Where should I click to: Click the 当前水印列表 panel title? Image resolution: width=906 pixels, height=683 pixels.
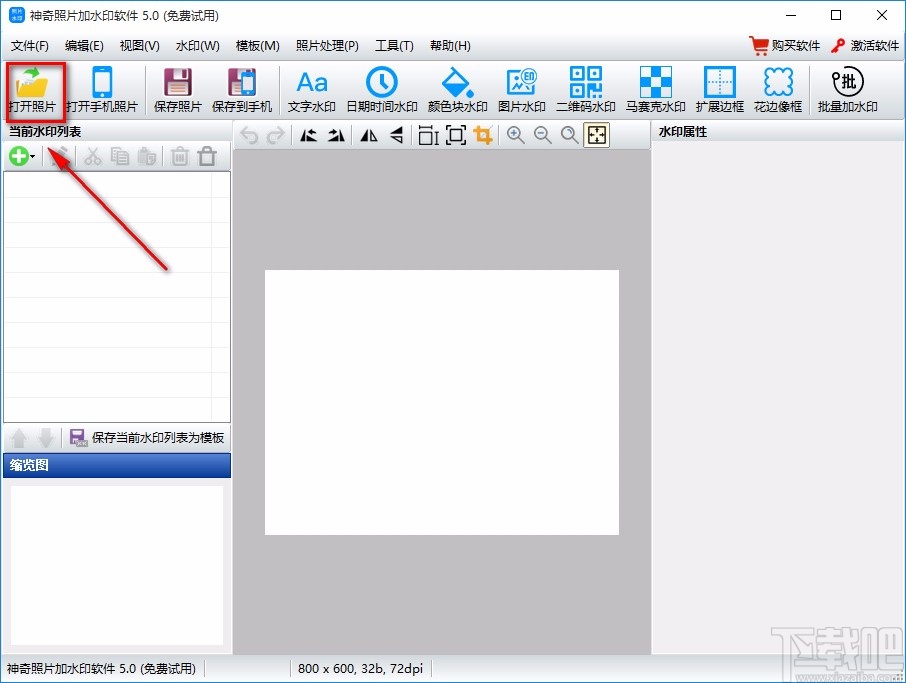[x=45, y=132]
